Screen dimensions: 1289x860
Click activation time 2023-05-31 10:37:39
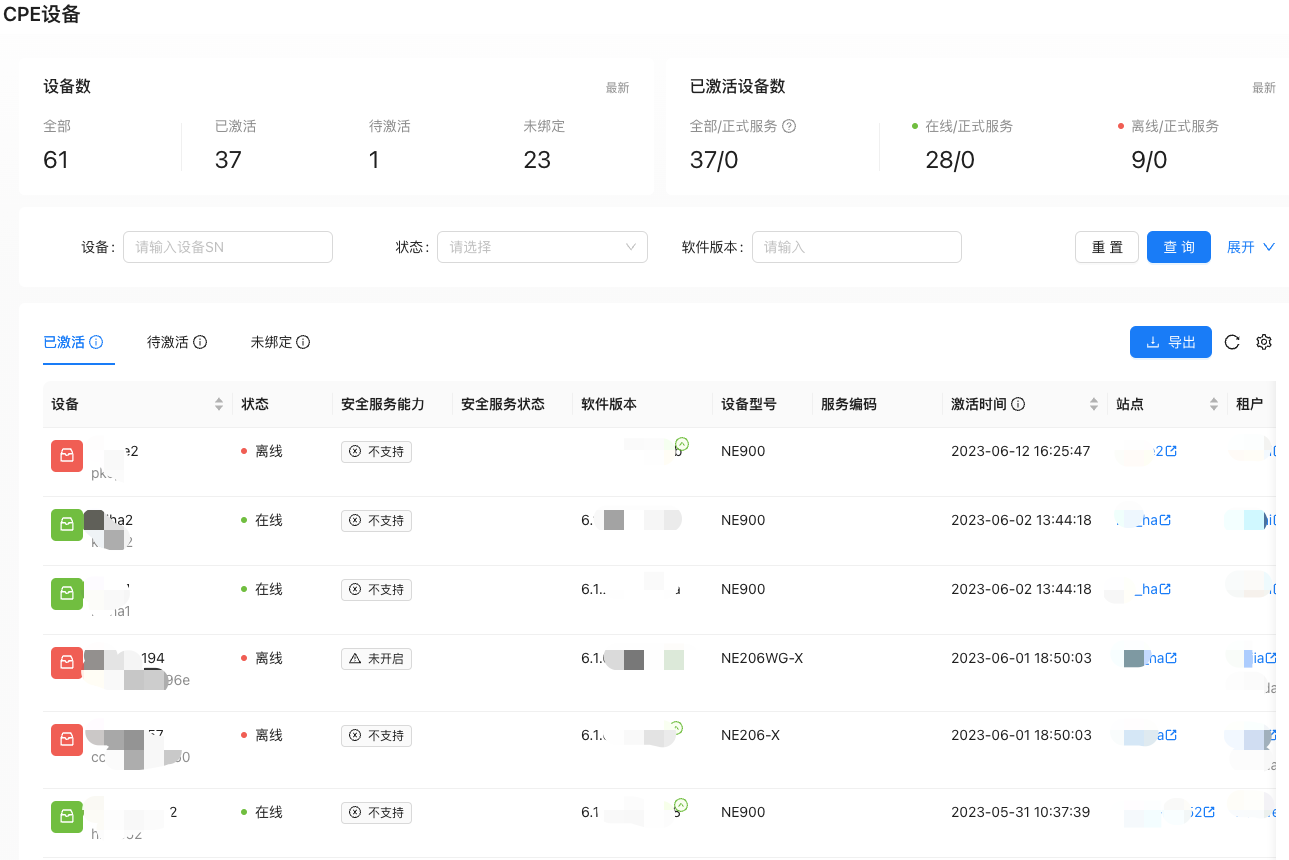click(x=1020, y=812)
